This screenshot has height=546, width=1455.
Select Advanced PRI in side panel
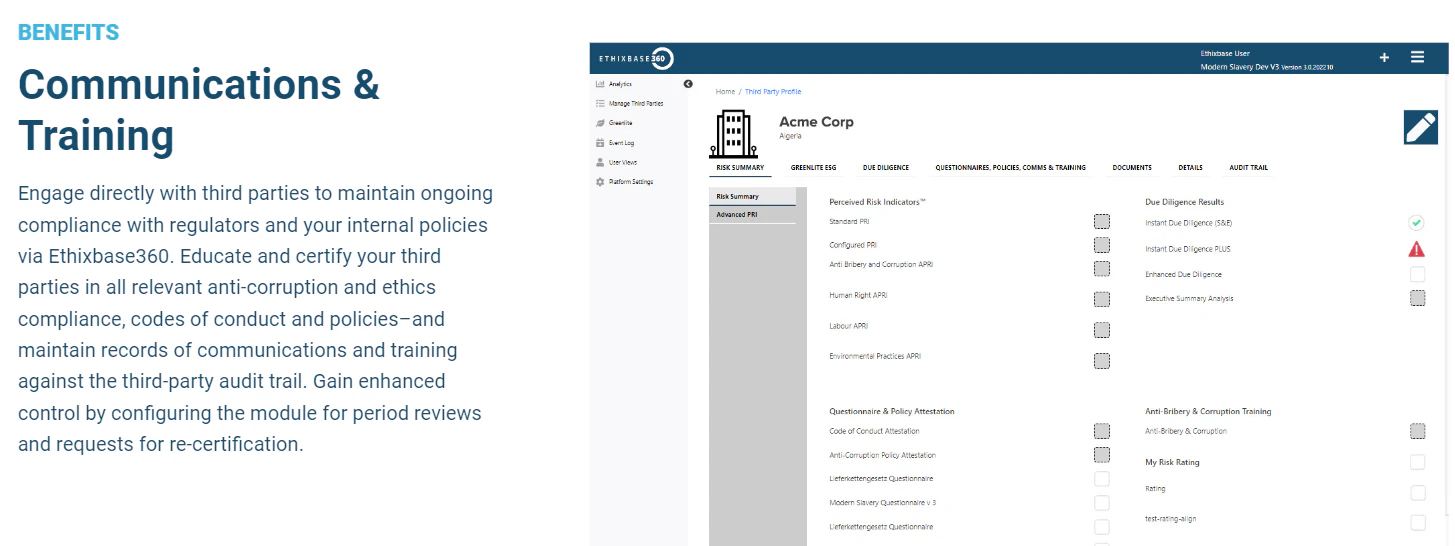752,215
